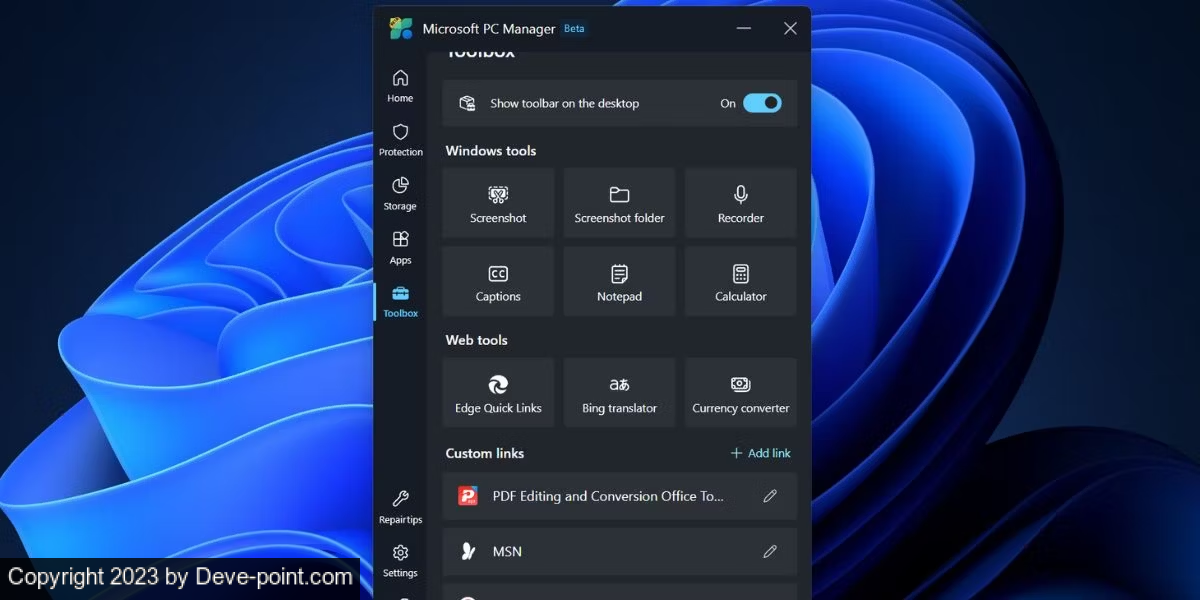Screen dimensions: 1200x600
Task: Minimize the PC Manager window
Action: tap(744, 28)
